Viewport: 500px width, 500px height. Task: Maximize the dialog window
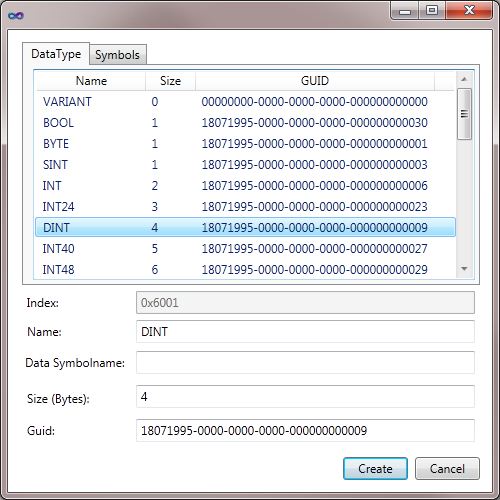pyautogui.click(x=432, y=11)
